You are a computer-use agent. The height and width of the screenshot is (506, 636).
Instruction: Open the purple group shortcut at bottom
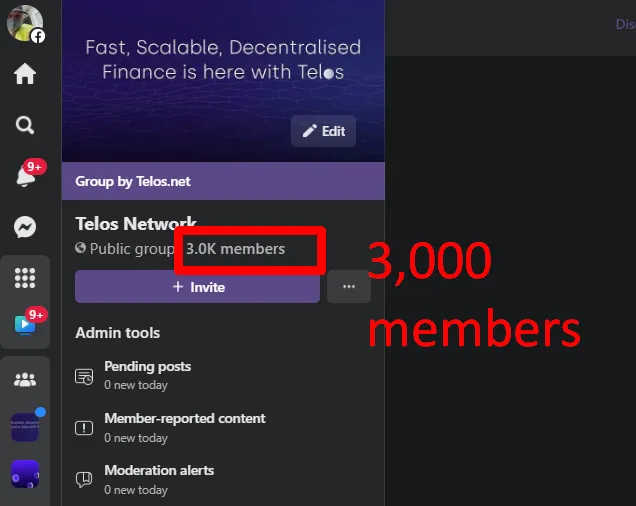tap(25, 474)
